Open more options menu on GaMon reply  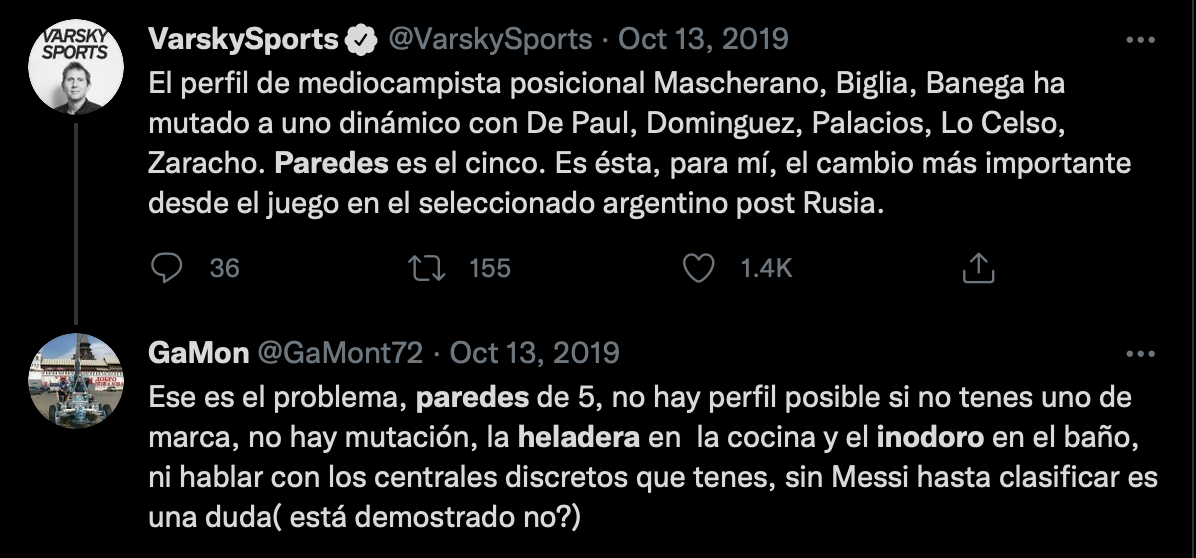pos(1141,353)
